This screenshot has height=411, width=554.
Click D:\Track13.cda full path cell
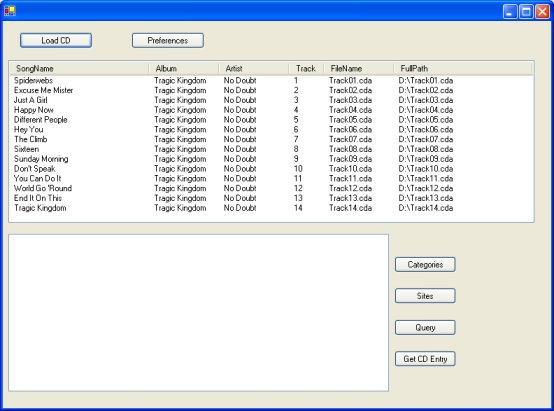coord(426,198)
